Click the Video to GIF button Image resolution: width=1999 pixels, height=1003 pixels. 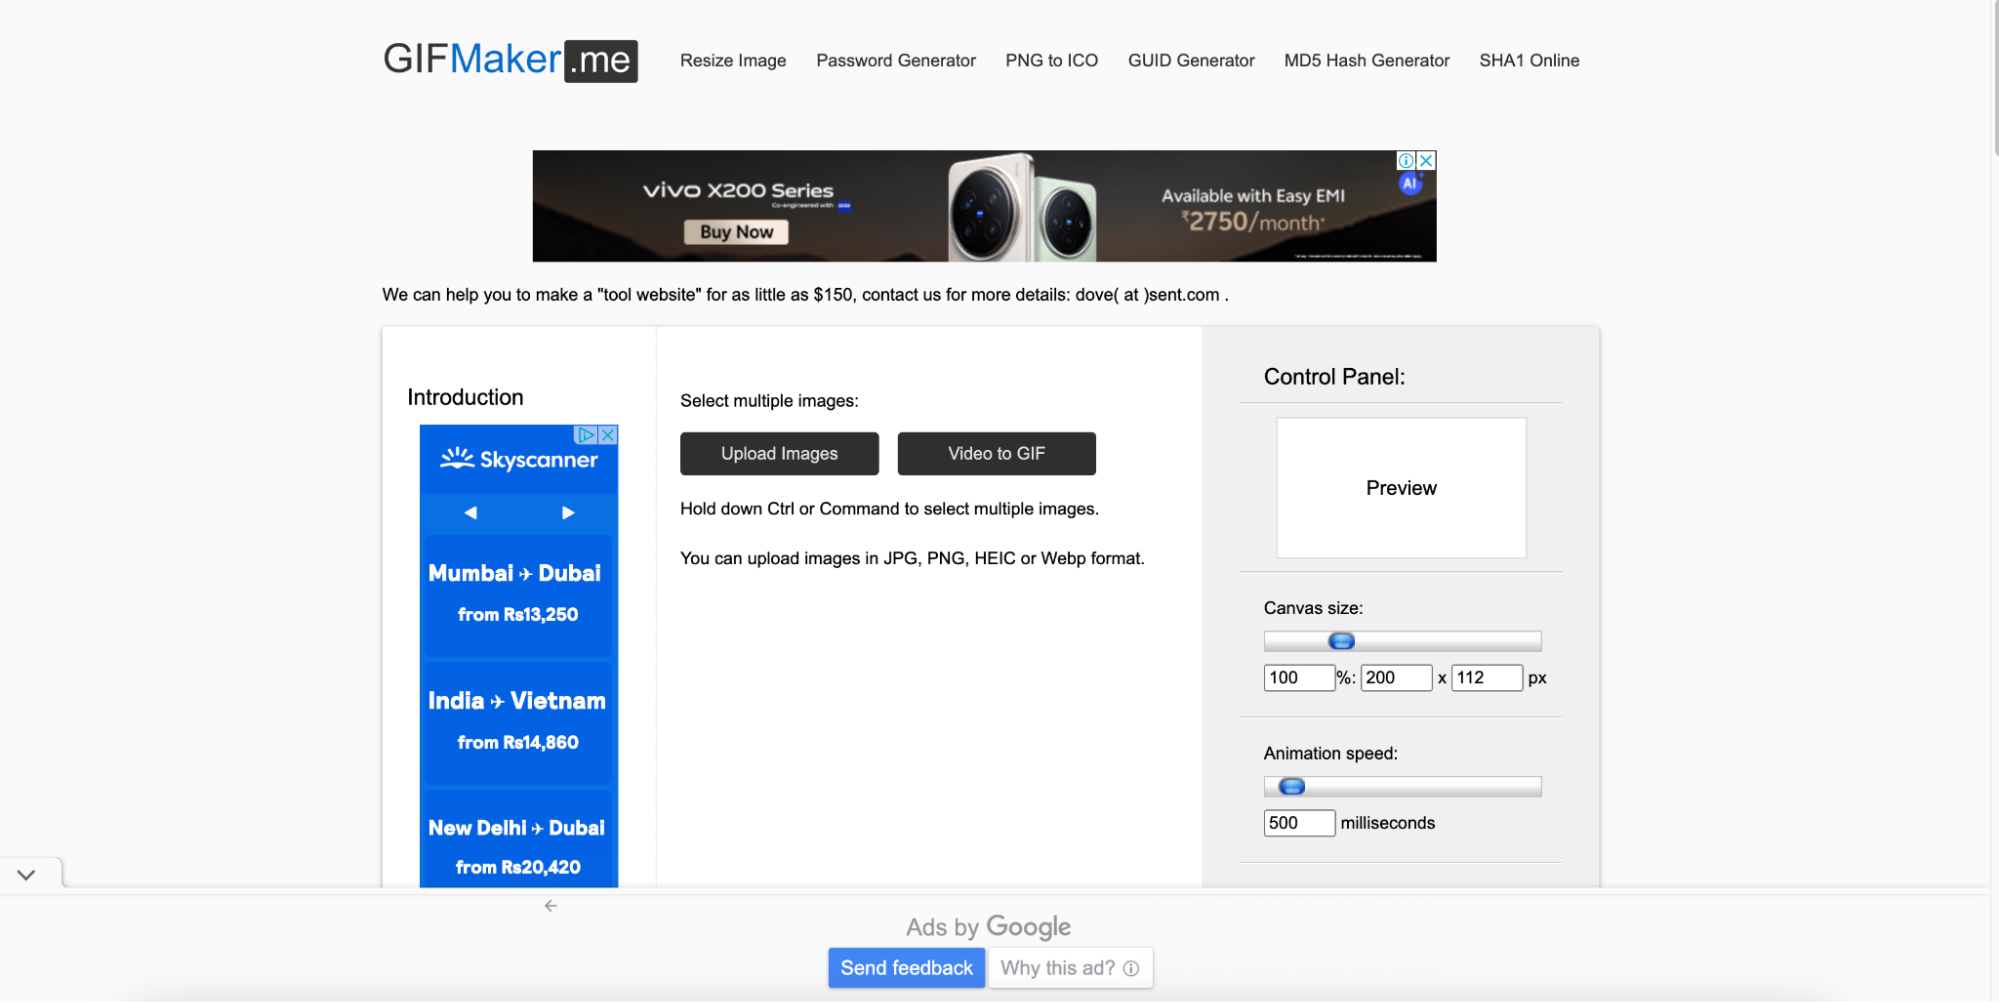[996, 454]
